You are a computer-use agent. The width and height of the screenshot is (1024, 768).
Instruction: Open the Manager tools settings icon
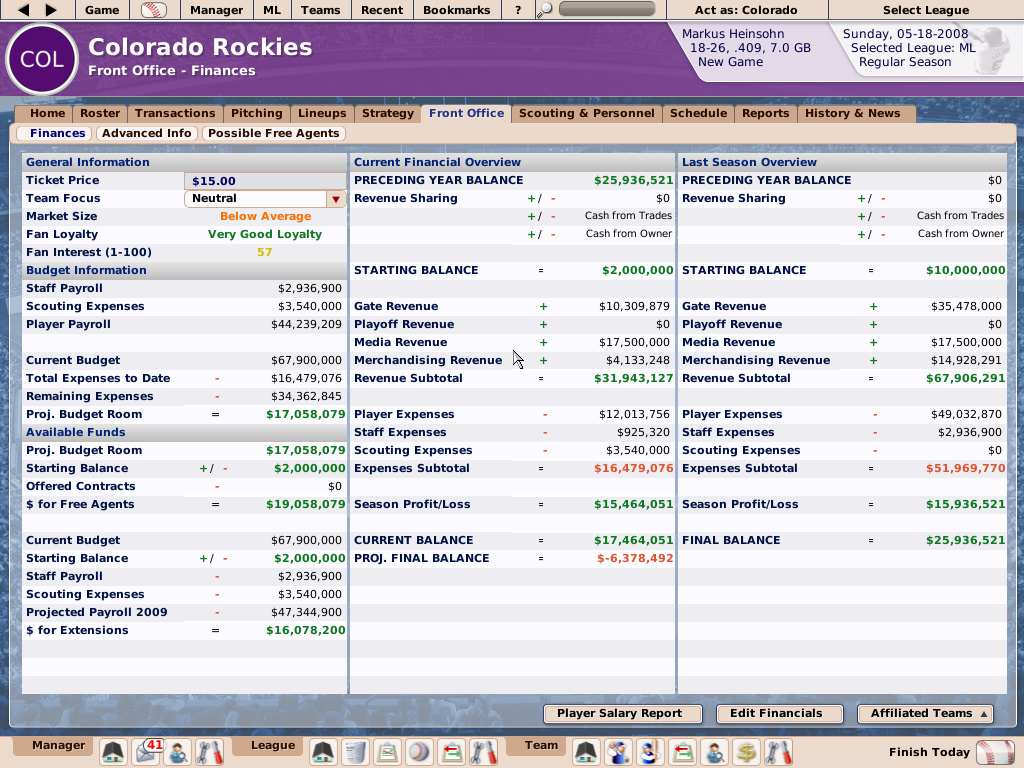click(x=209, y=752)
